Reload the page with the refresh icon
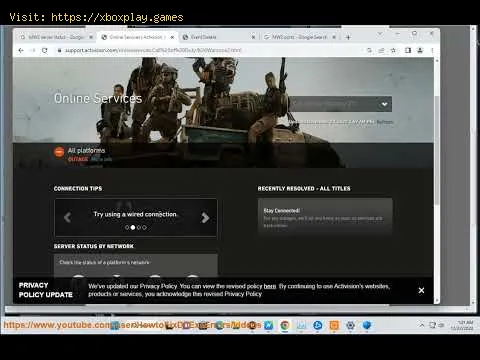The height and width of the screenshot is (360, 480). pos(45,50)
